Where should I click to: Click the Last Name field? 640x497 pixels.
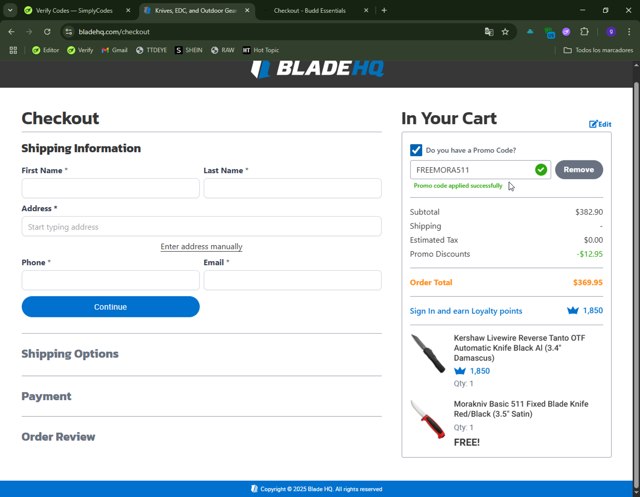point(292,188)
